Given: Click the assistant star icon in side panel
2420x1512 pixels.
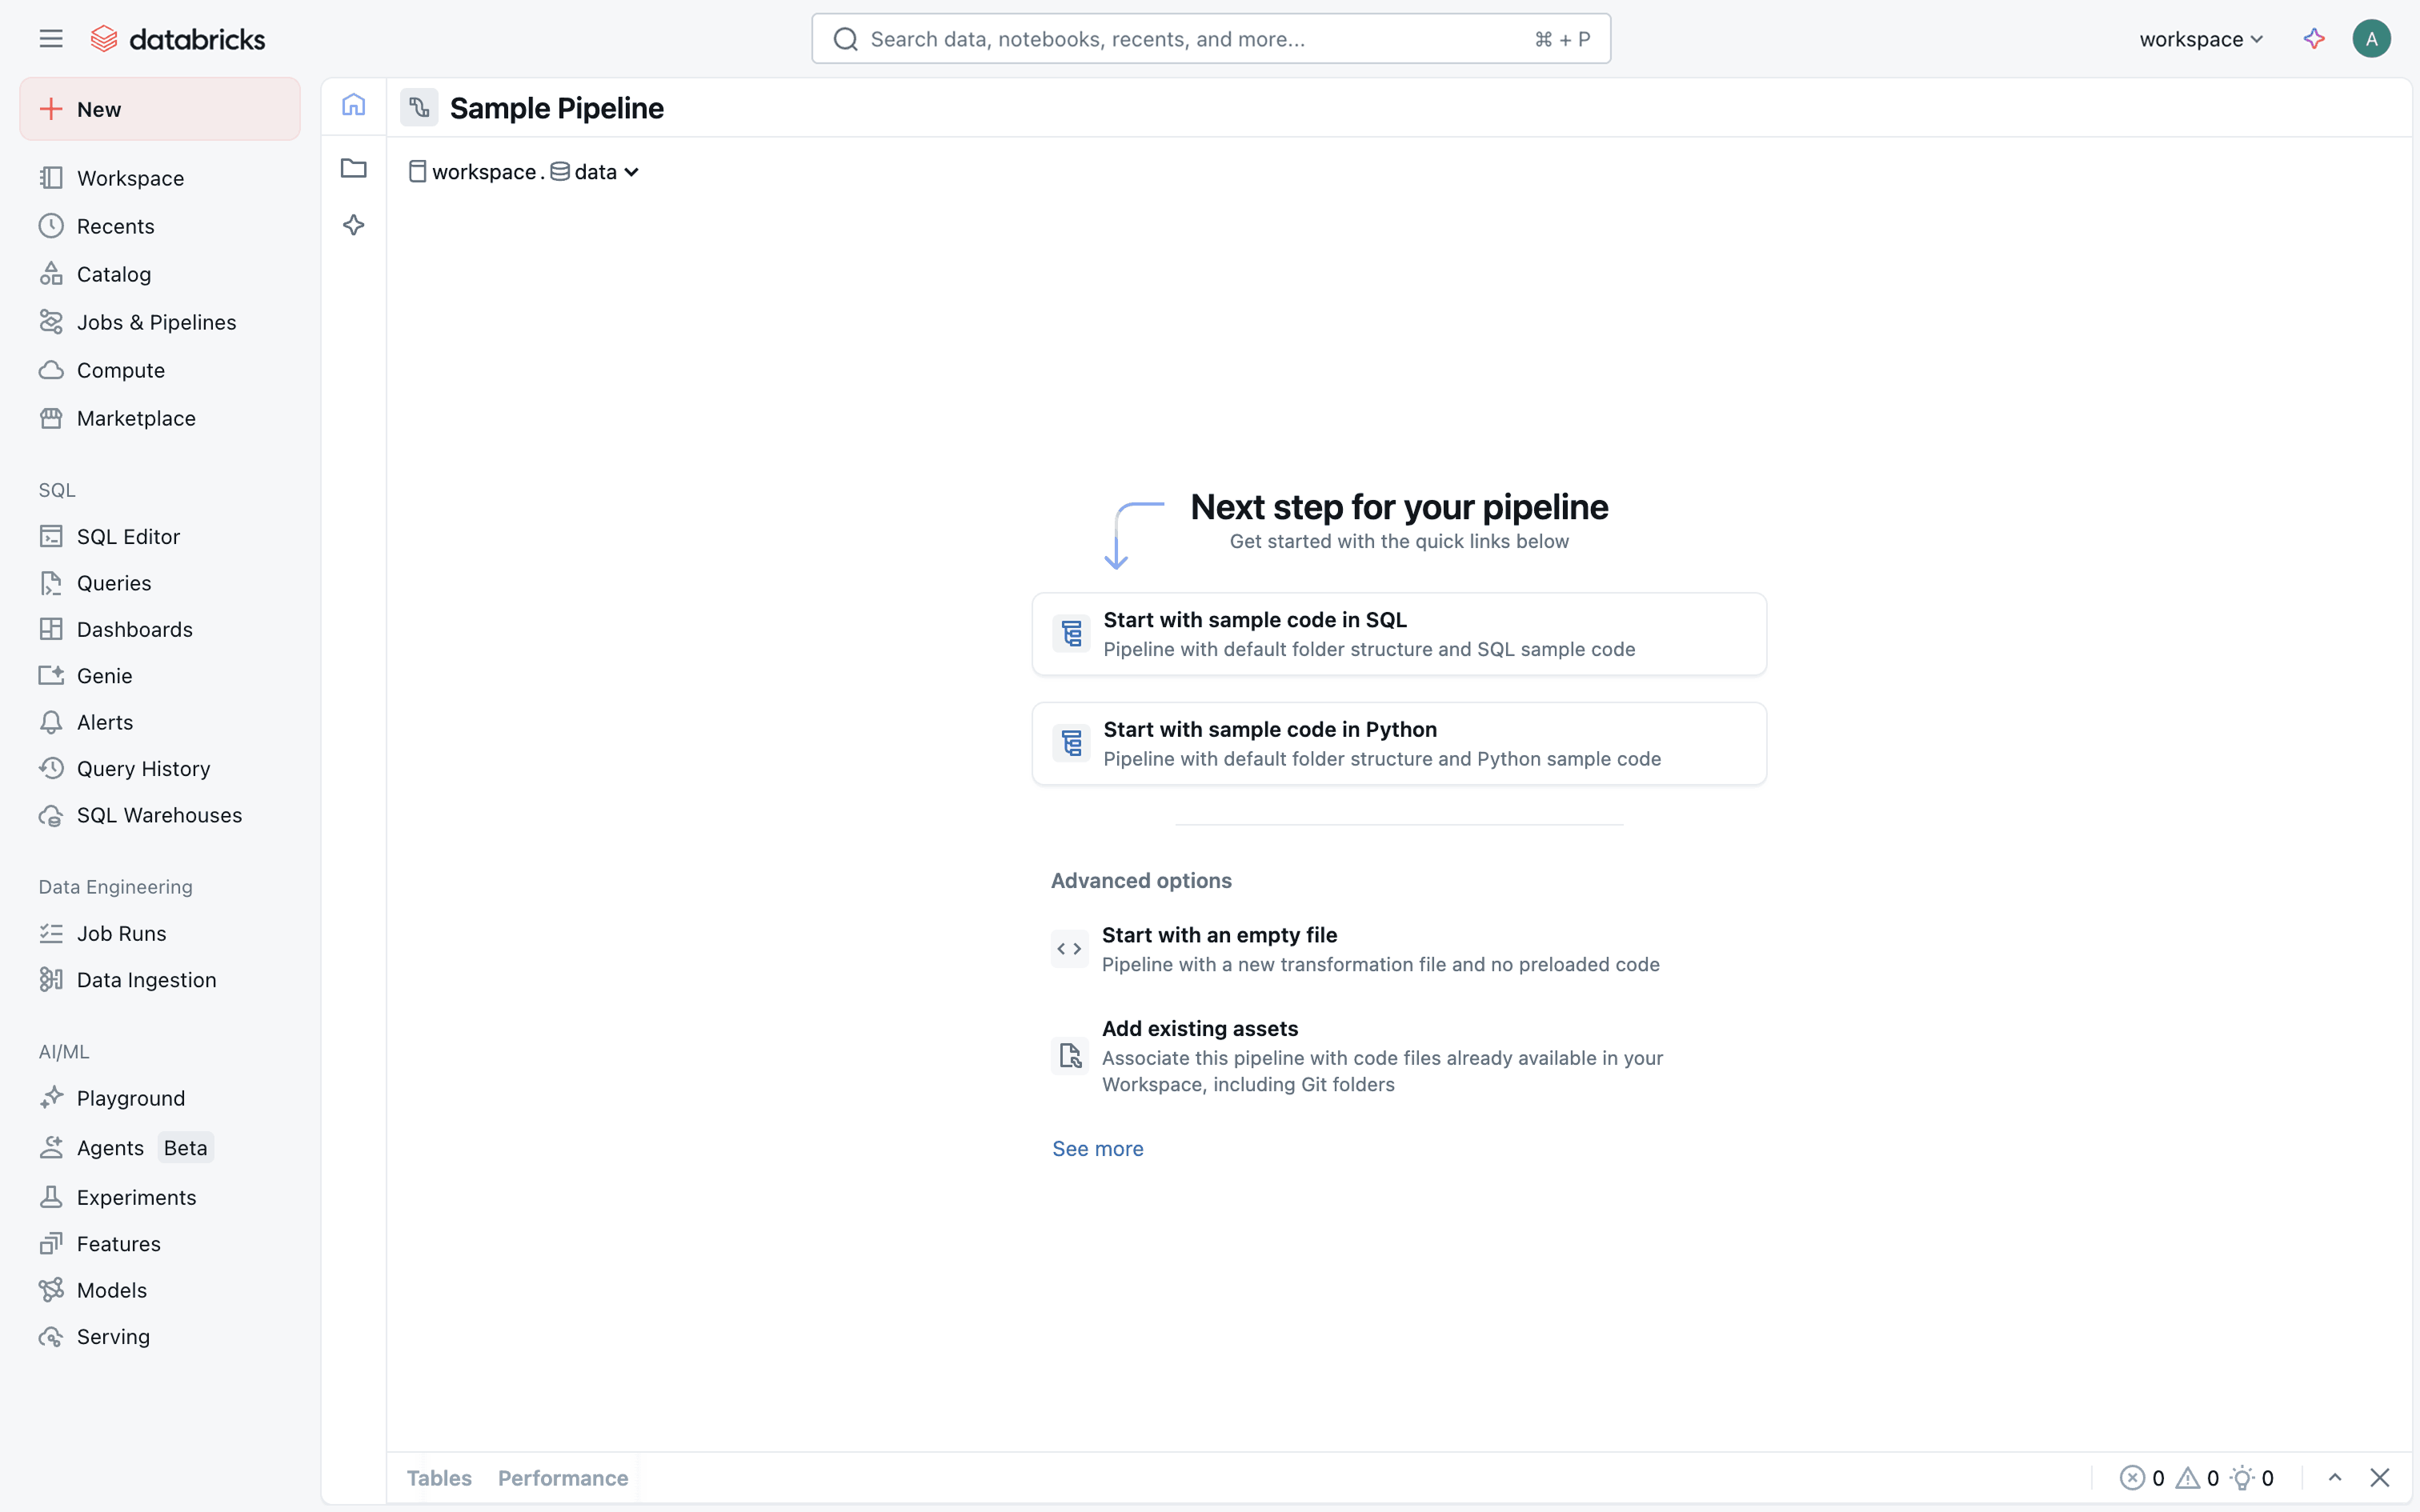Looking at the screenshot, I should 353,225.
